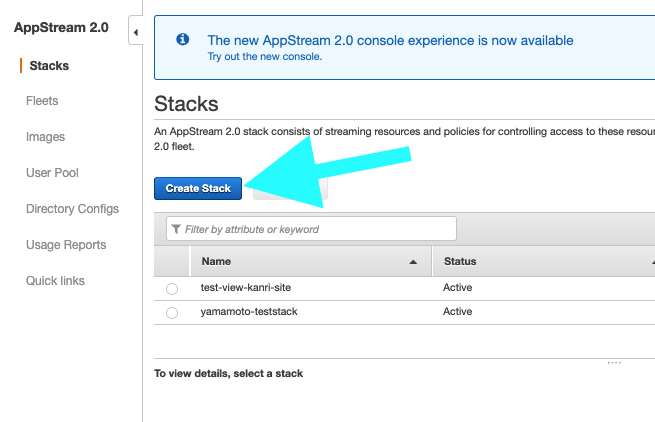Click Try out the new console link
The image size is (655, 422).
click(x=265, y=56)
